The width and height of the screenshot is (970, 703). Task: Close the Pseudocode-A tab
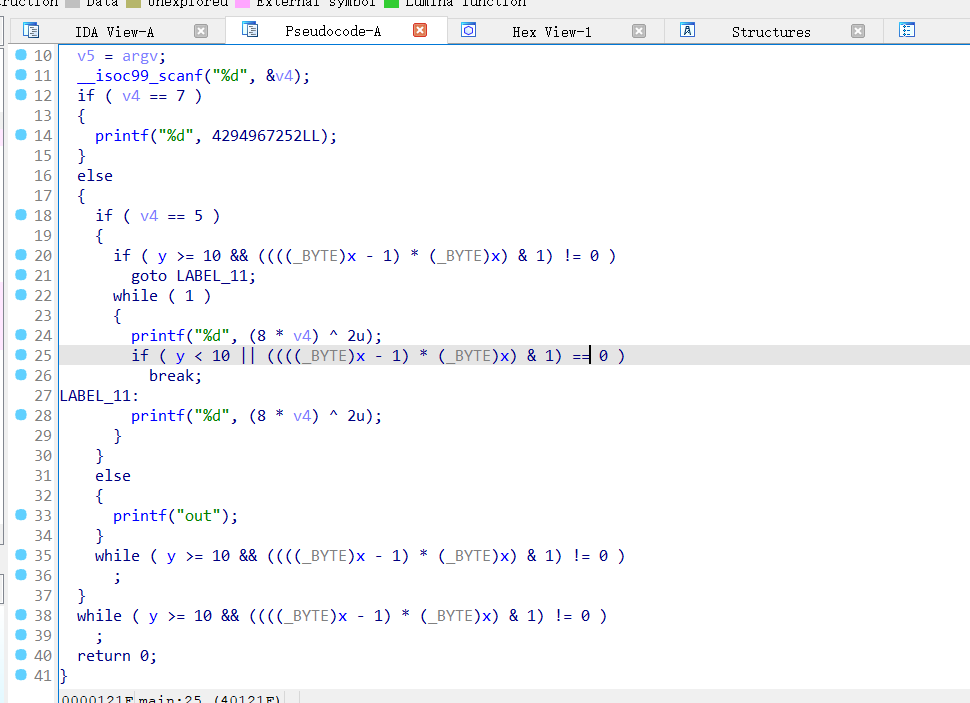point(420,30)
